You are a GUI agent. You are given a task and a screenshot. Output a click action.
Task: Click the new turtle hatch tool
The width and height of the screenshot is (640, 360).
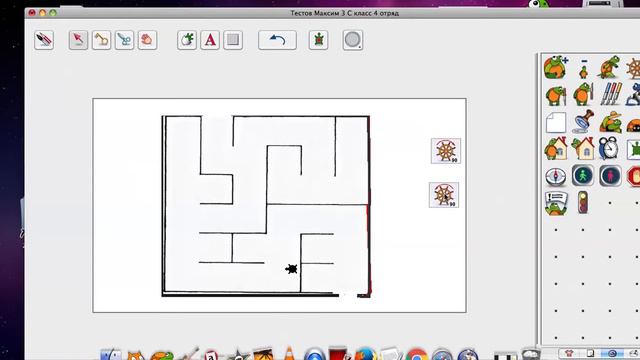point(187,40)
